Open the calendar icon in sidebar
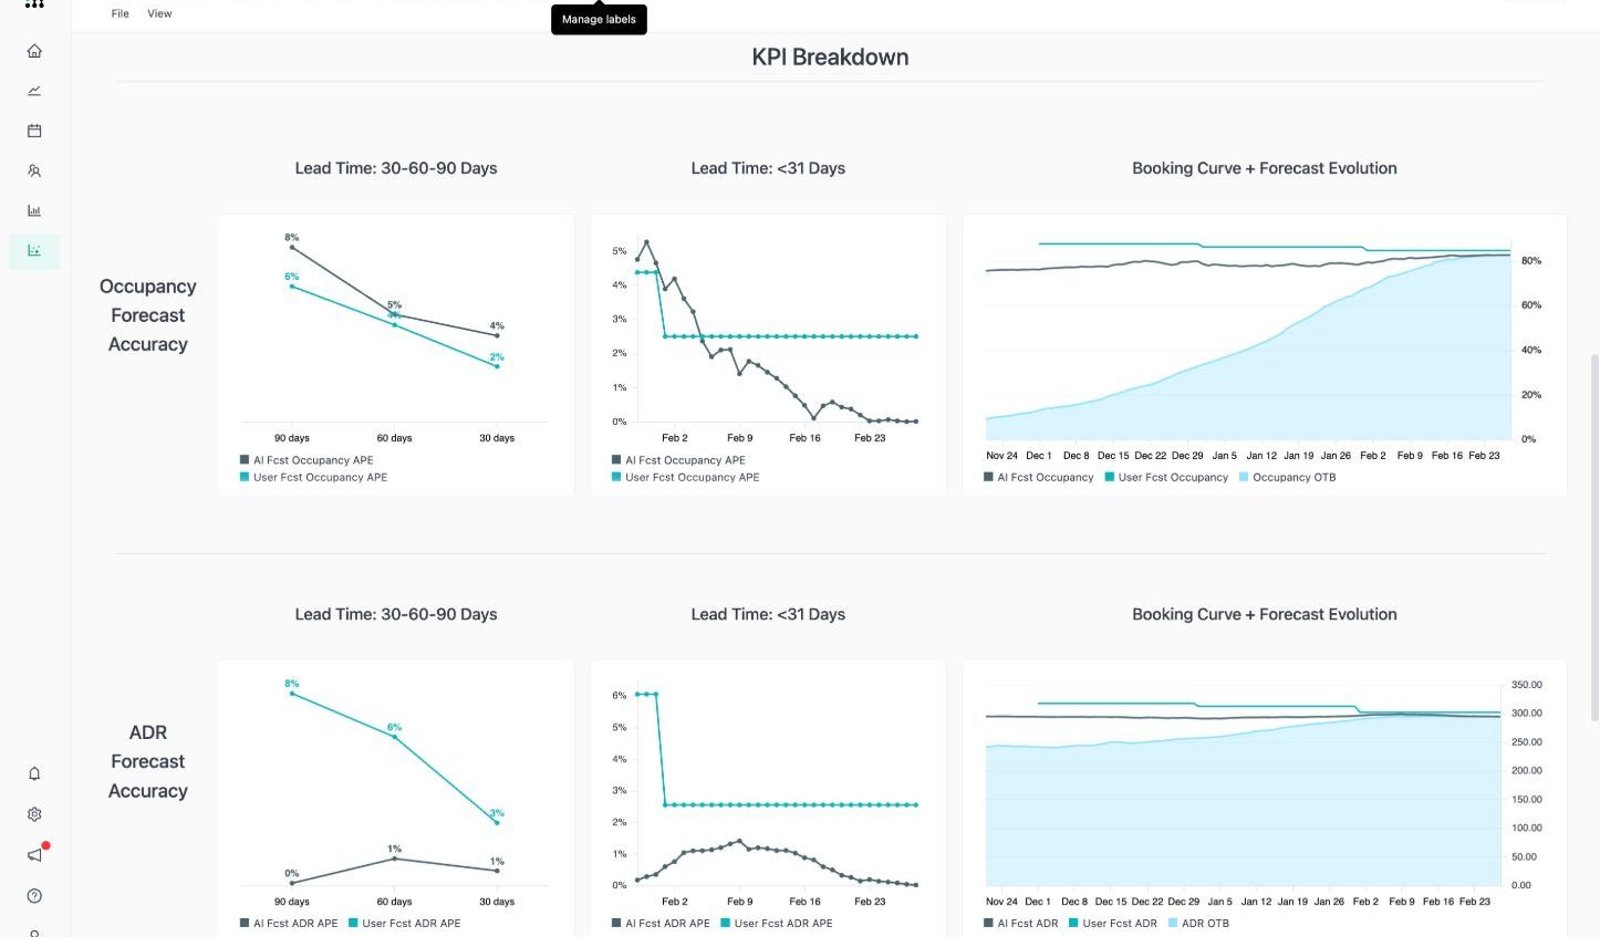Image resolution: width=1600 pixels, height=937 pixels. [x=34, y=131]
